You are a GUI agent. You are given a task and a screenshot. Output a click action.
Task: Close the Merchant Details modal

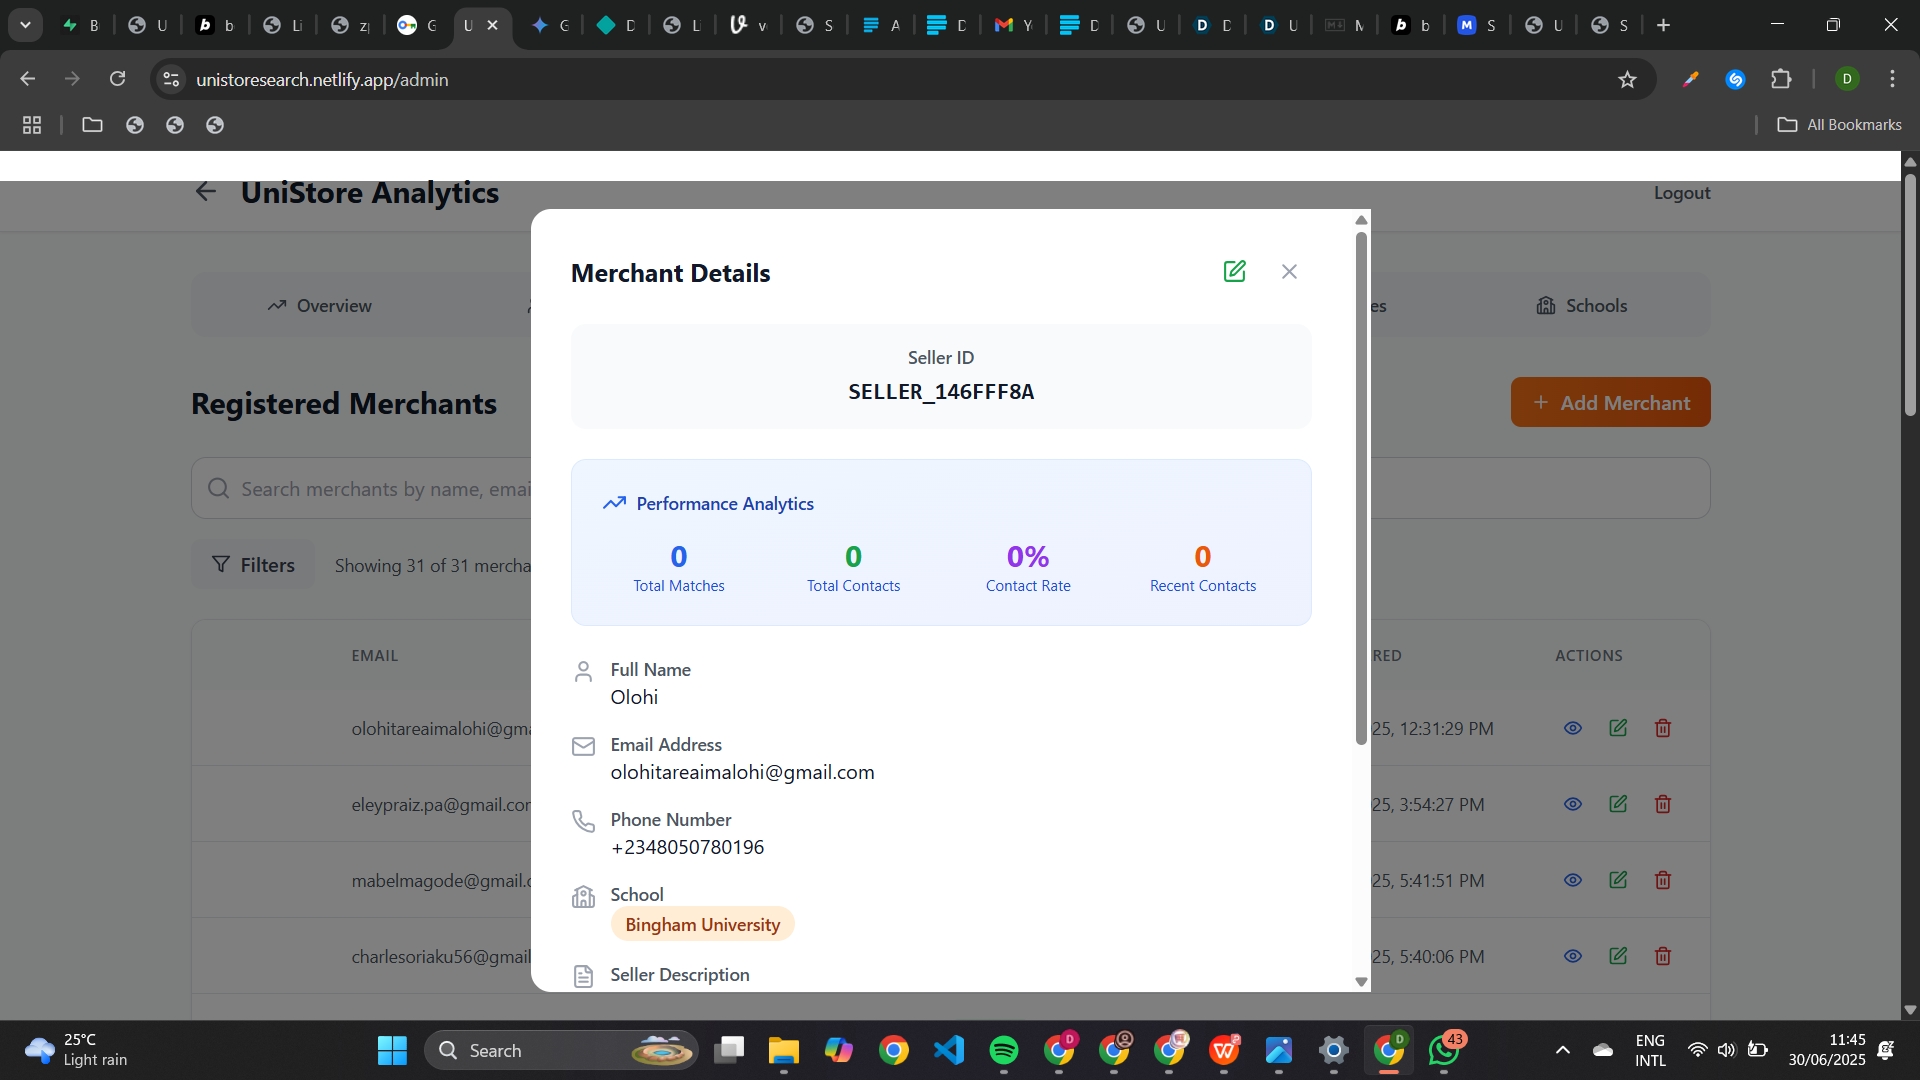coord(1289,271)
